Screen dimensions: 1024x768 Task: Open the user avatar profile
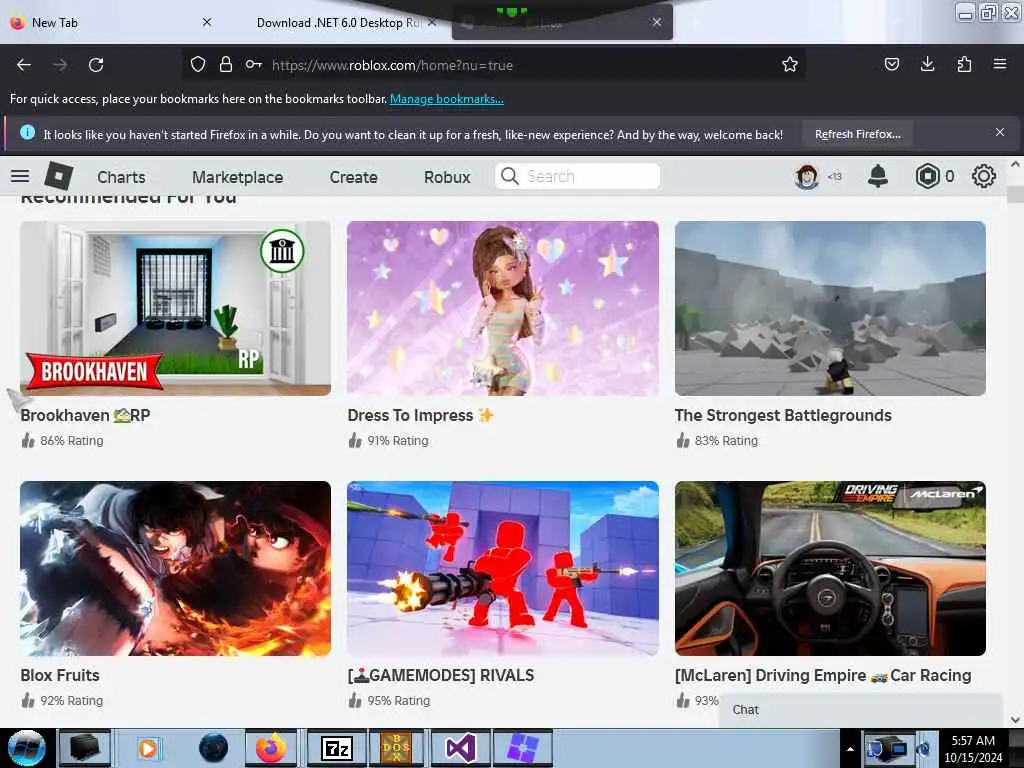[807, 176]
